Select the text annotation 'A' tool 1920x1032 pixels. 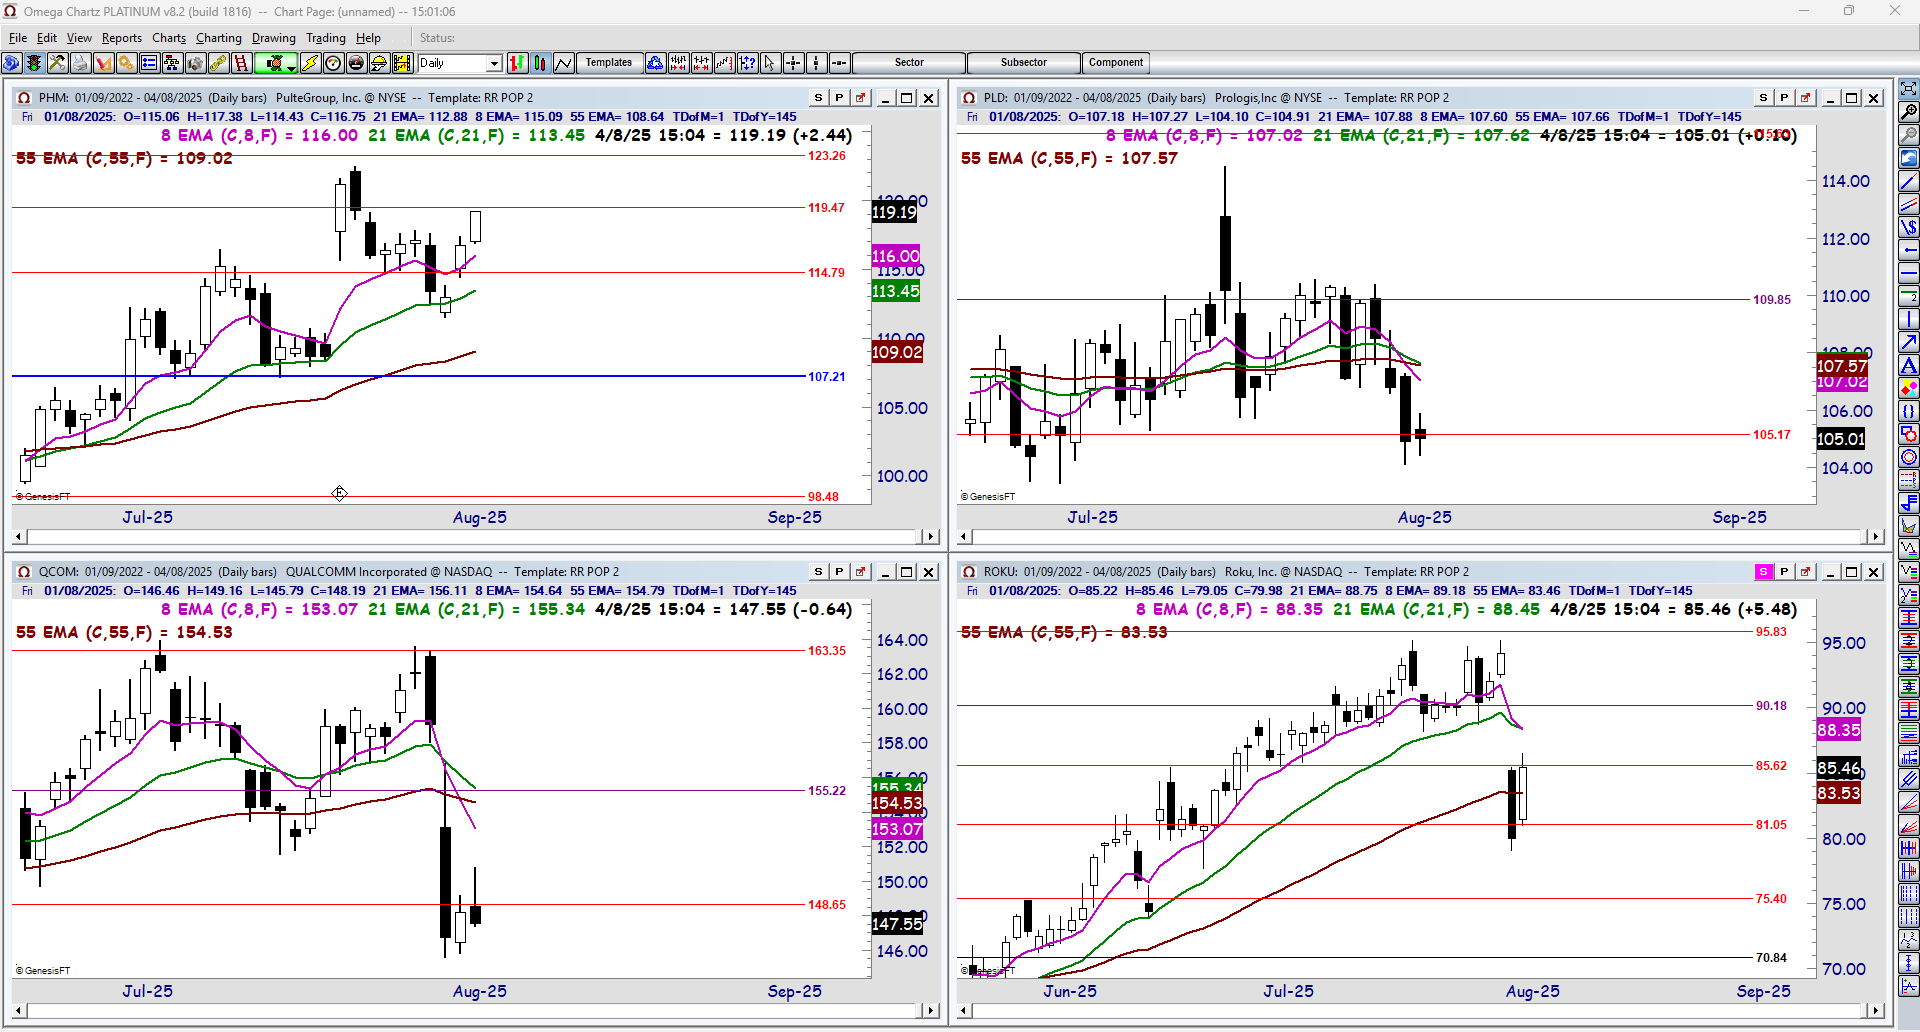1908,365
